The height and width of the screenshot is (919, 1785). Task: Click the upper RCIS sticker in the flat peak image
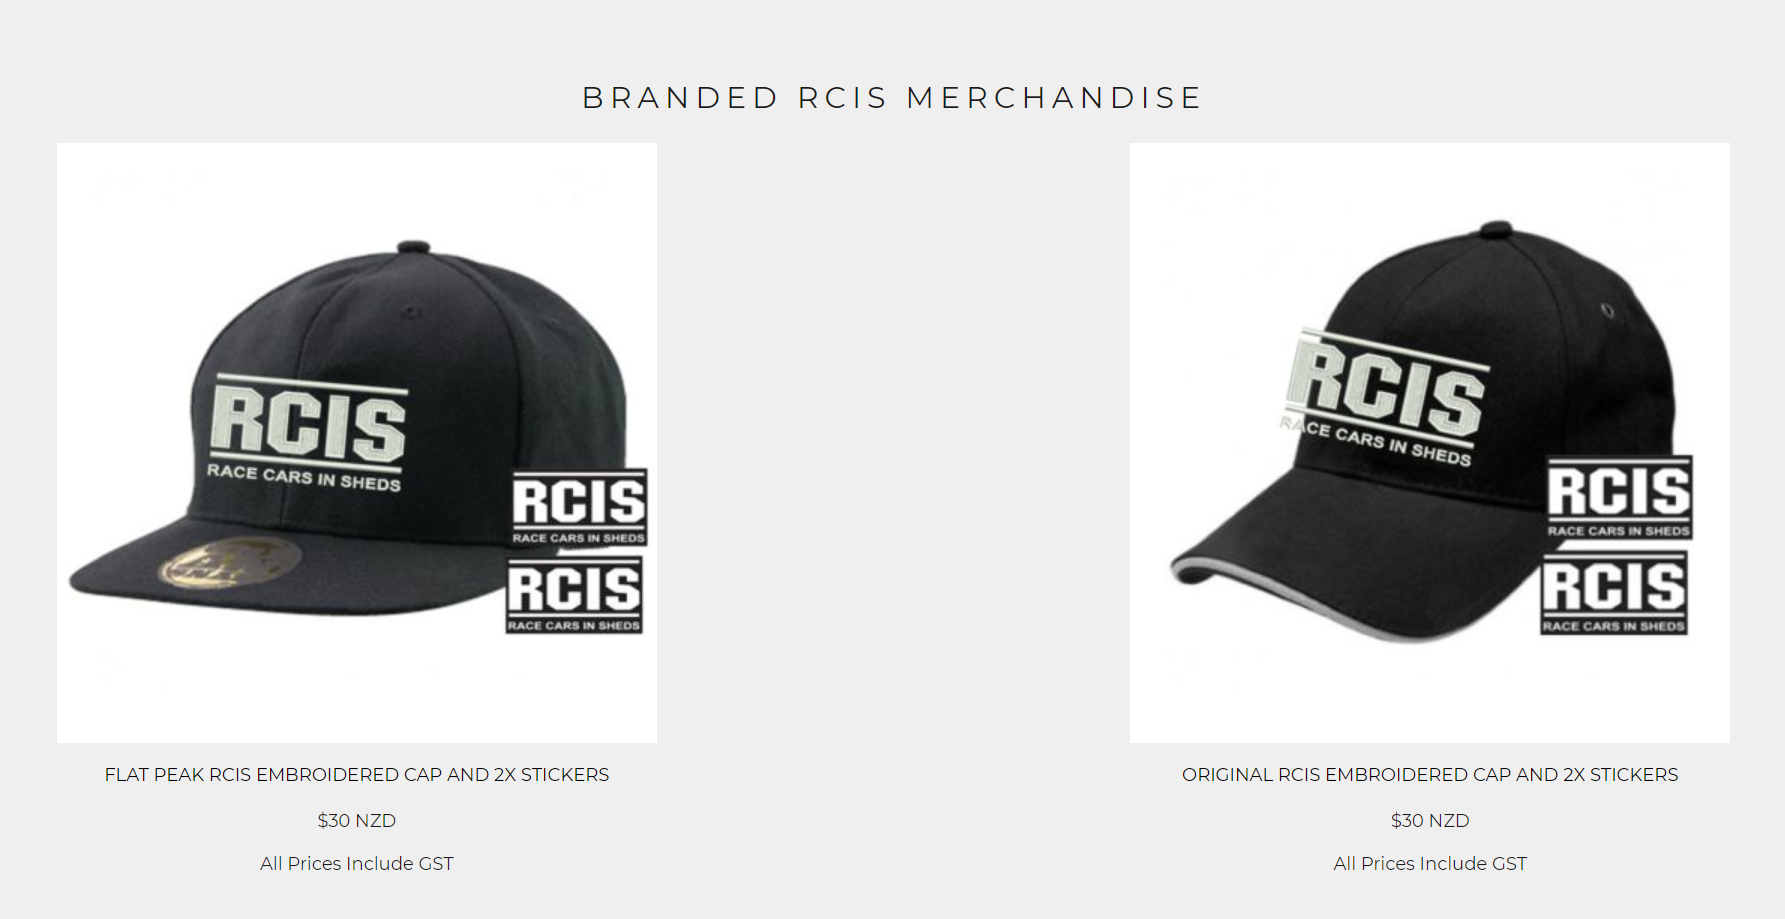click(x=579, y=508)
